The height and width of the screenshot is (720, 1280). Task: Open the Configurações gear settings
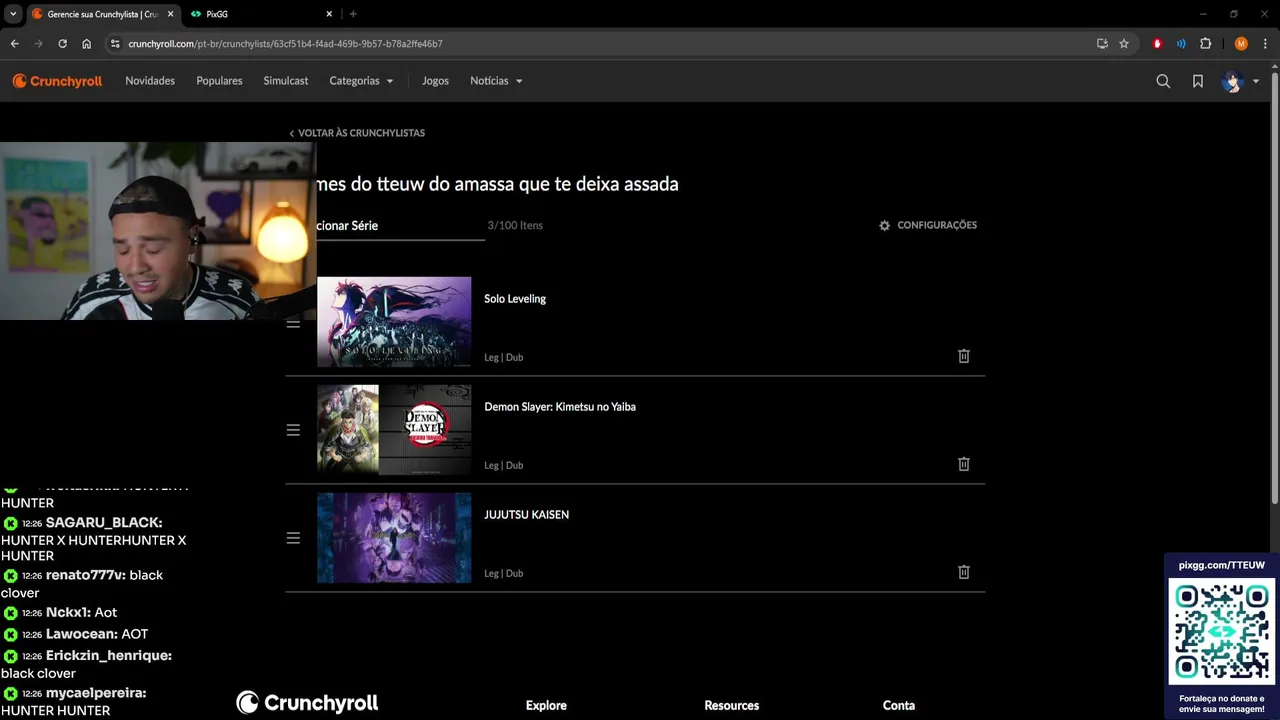(927, 225)
